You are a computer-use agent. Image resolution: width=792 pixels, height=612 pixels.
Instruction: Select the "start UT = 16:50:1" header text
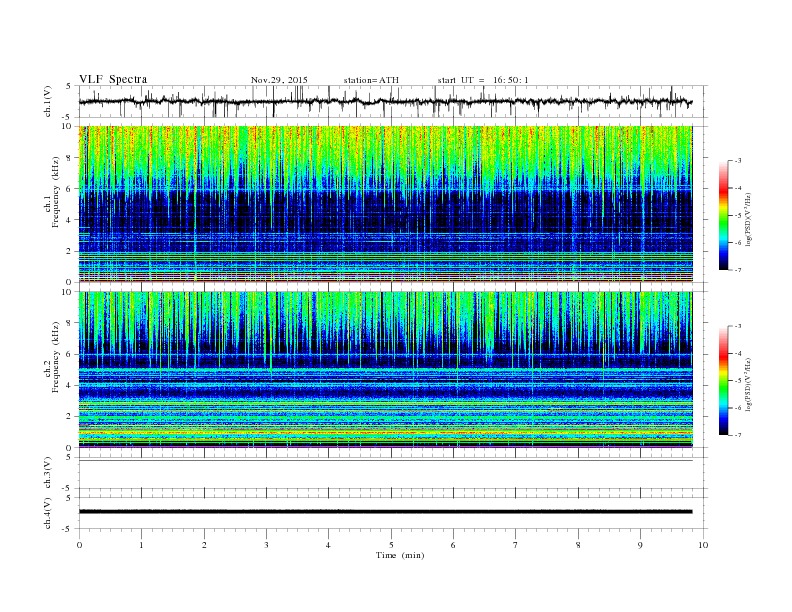483,80
